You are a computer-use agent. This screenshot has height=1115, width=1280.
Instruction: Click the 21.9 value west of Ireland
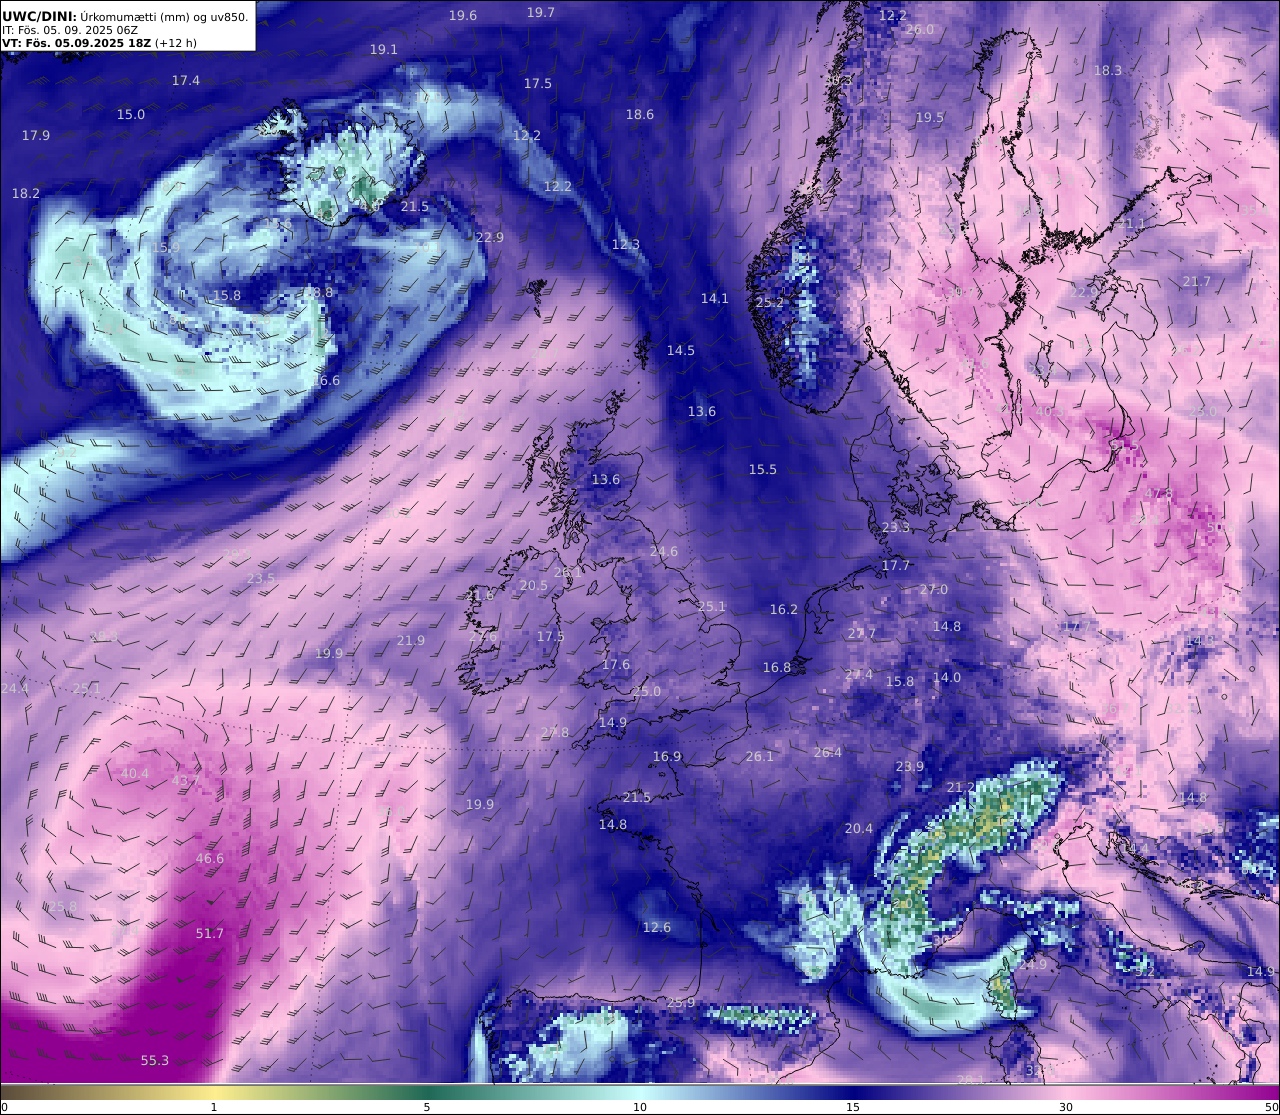410,641
